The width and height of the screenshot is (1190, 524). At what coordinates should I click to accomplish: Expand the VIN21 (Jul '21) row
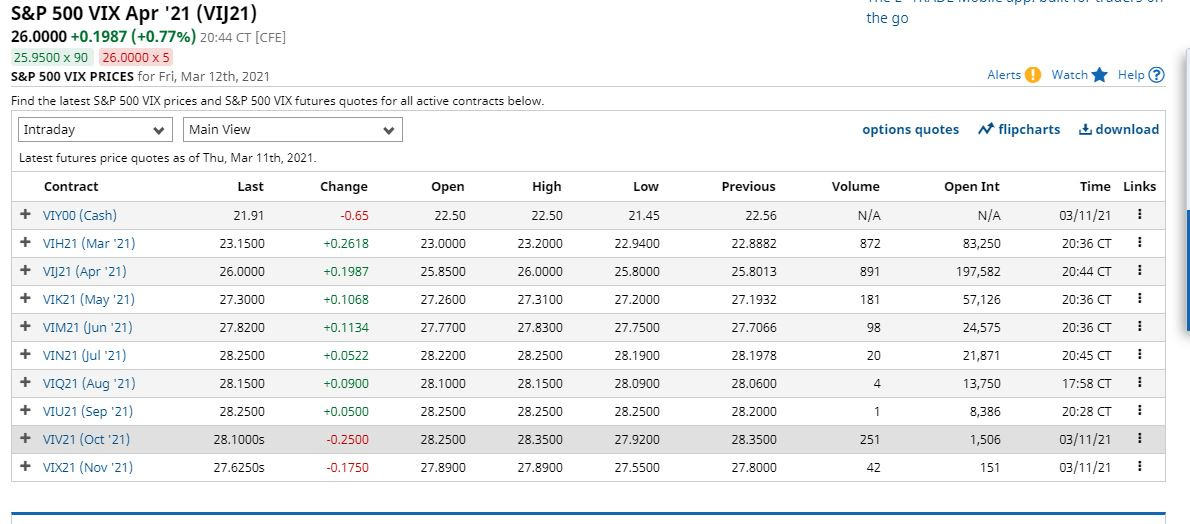(26, 355)
